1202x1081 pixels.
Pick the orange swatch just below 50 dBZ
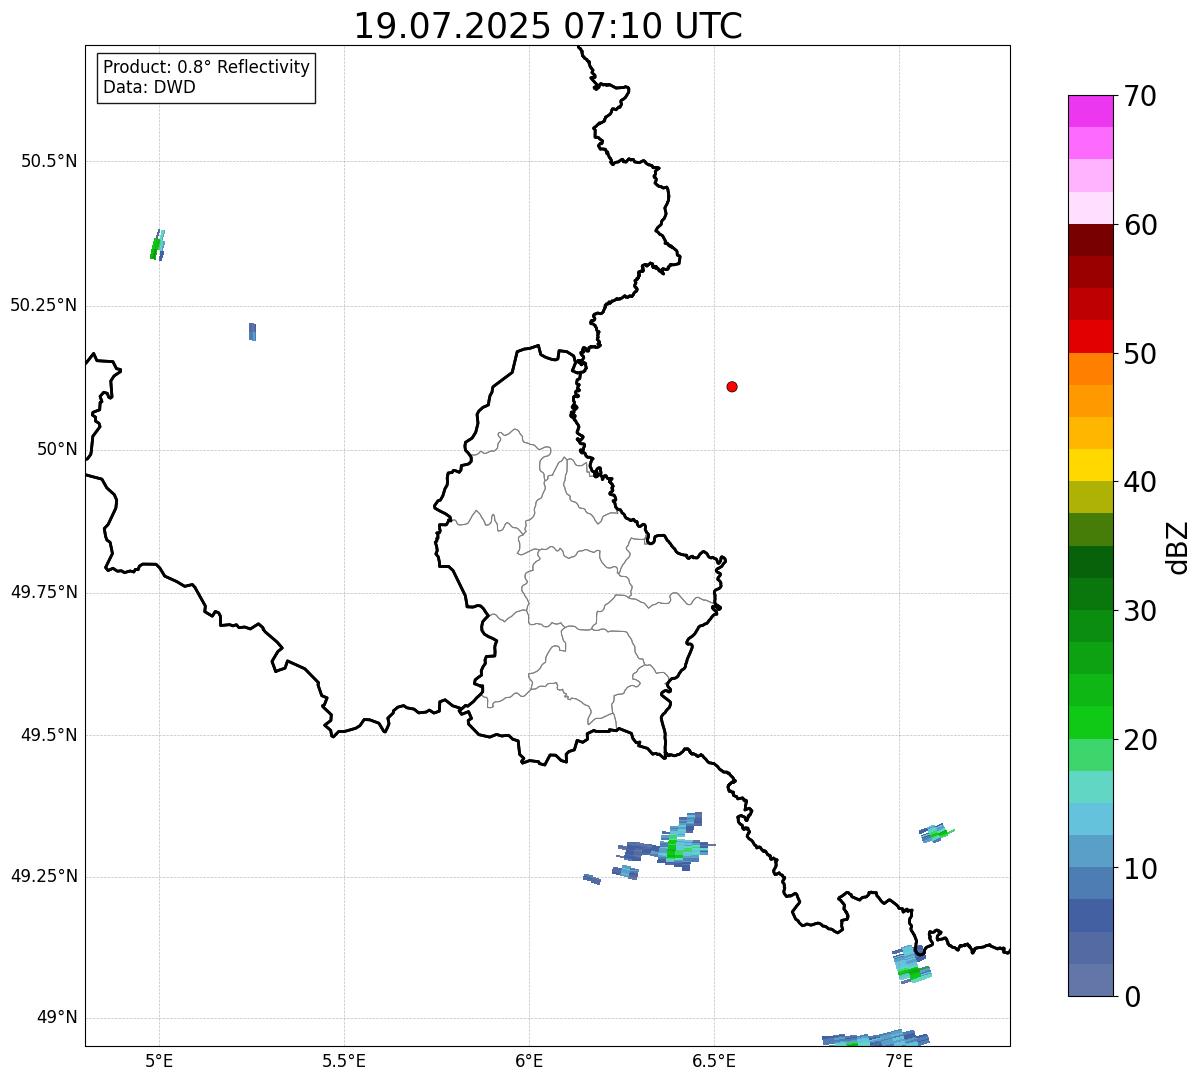tap(1091, 369)
